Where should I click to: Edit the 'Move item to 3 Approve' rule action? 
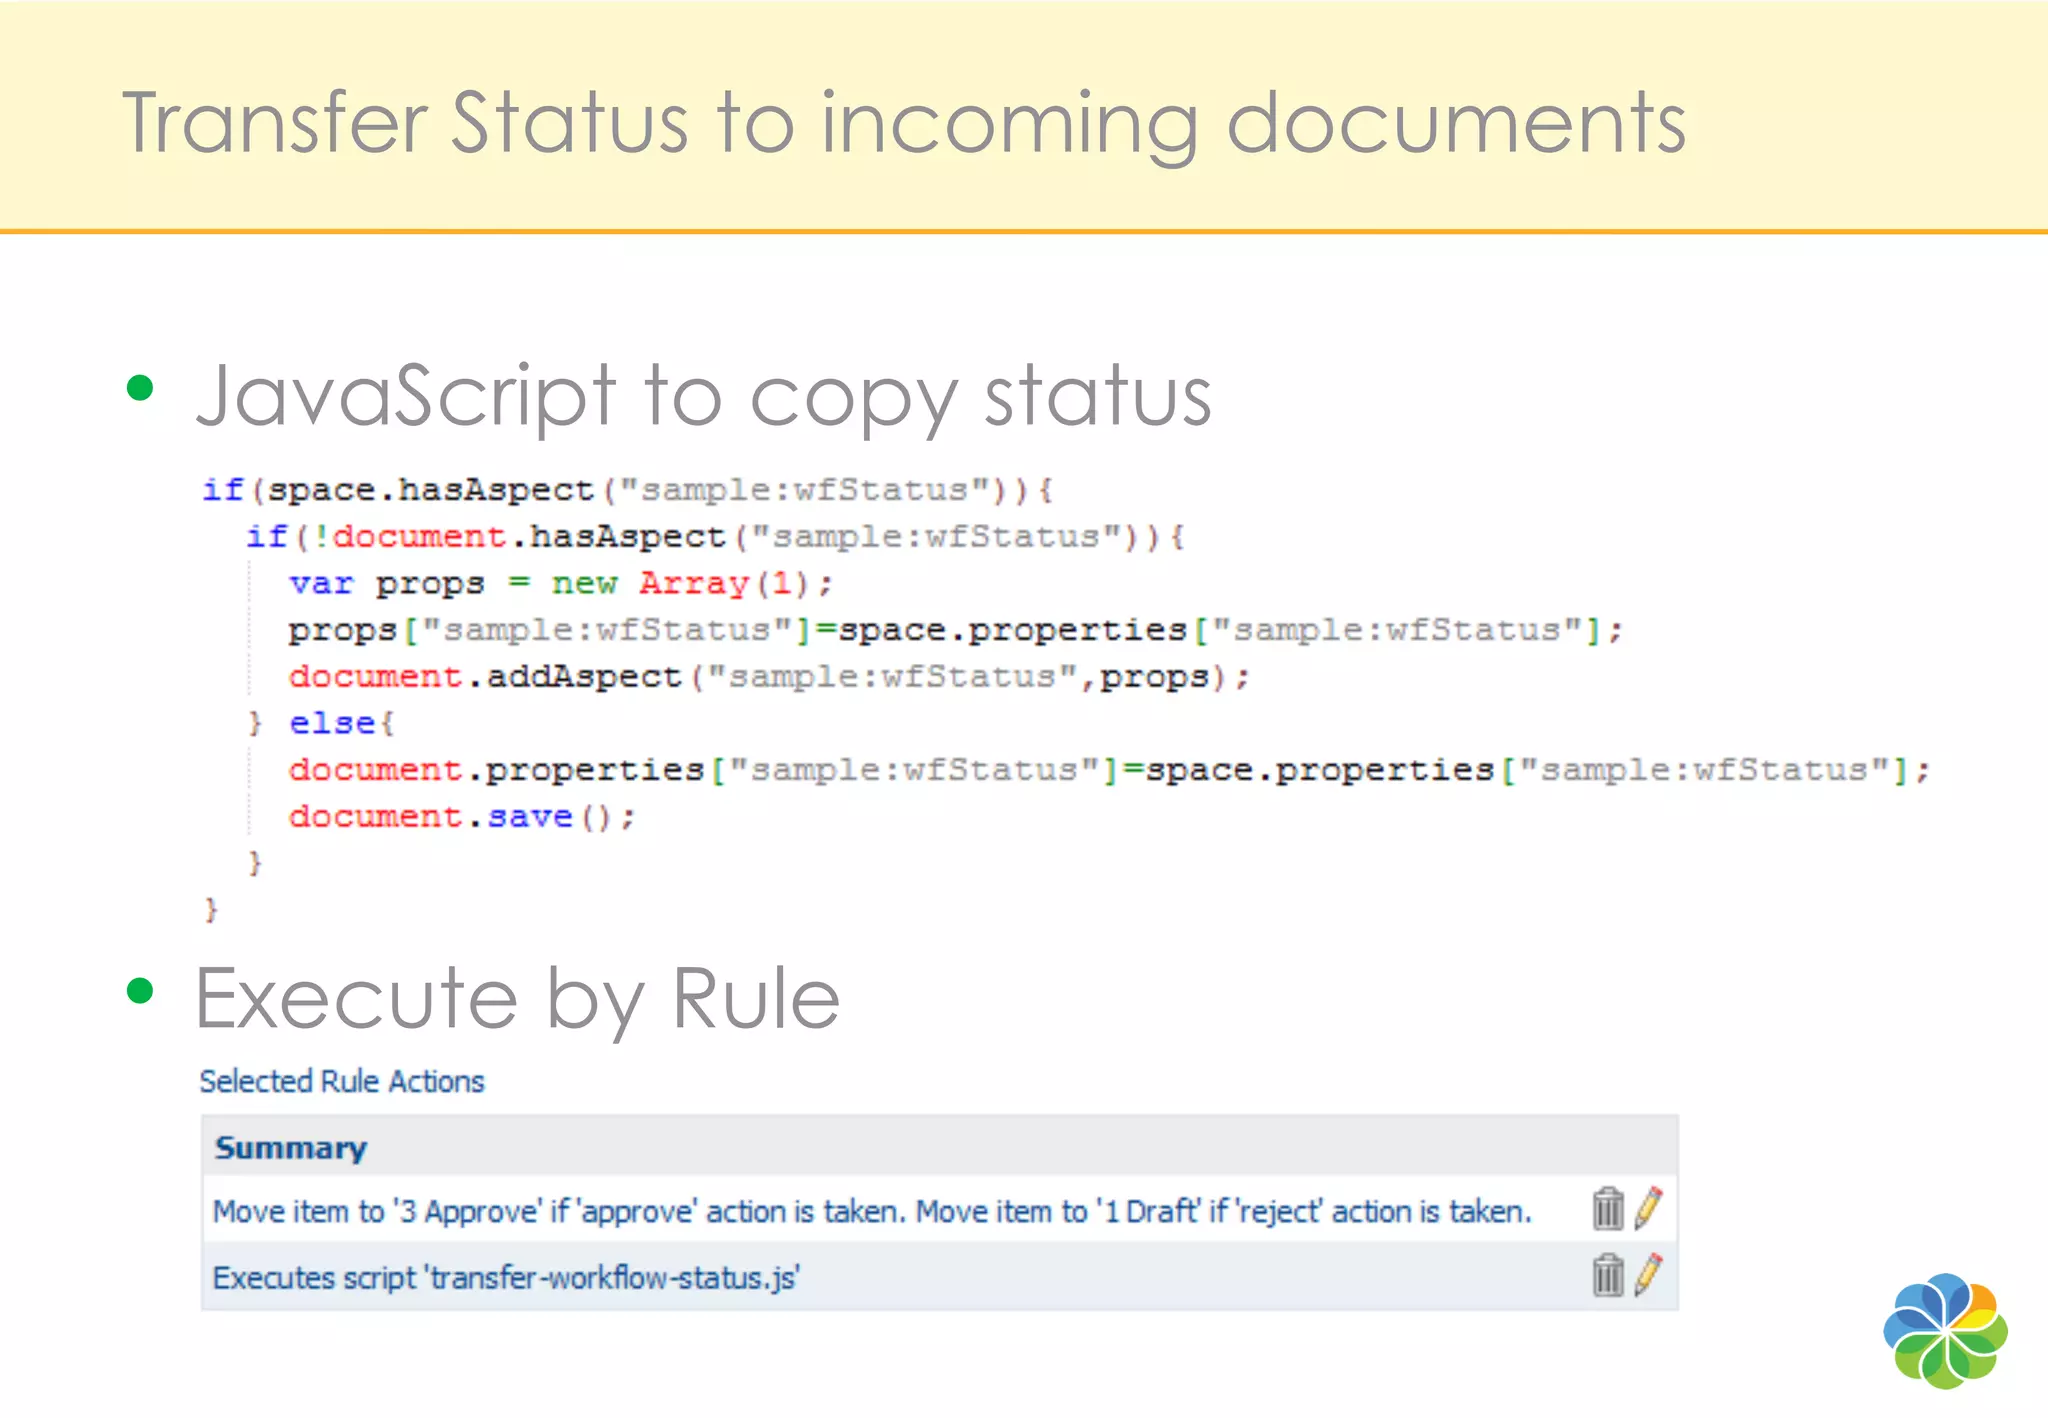point(1648,1208)
